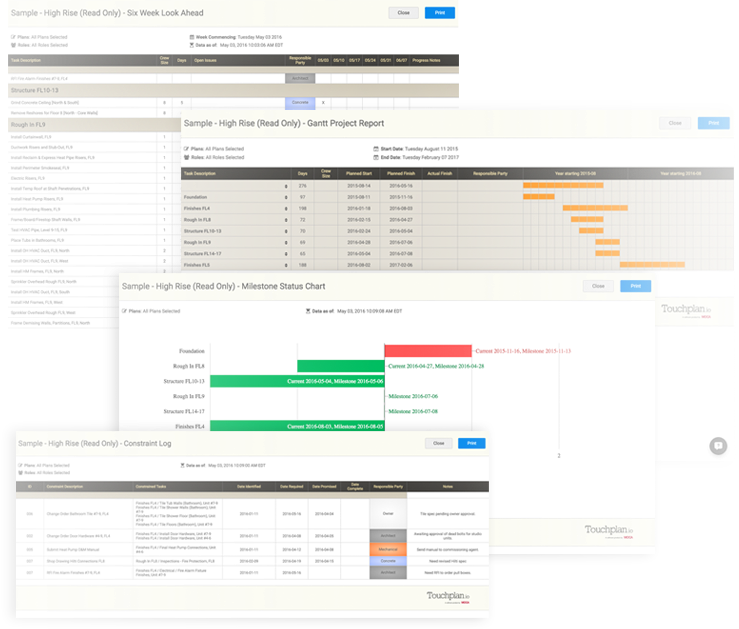This screenshot has height=629, width=739.
Task: Expand the unnamed top row in Gantt report
Action: pos(286,186)
